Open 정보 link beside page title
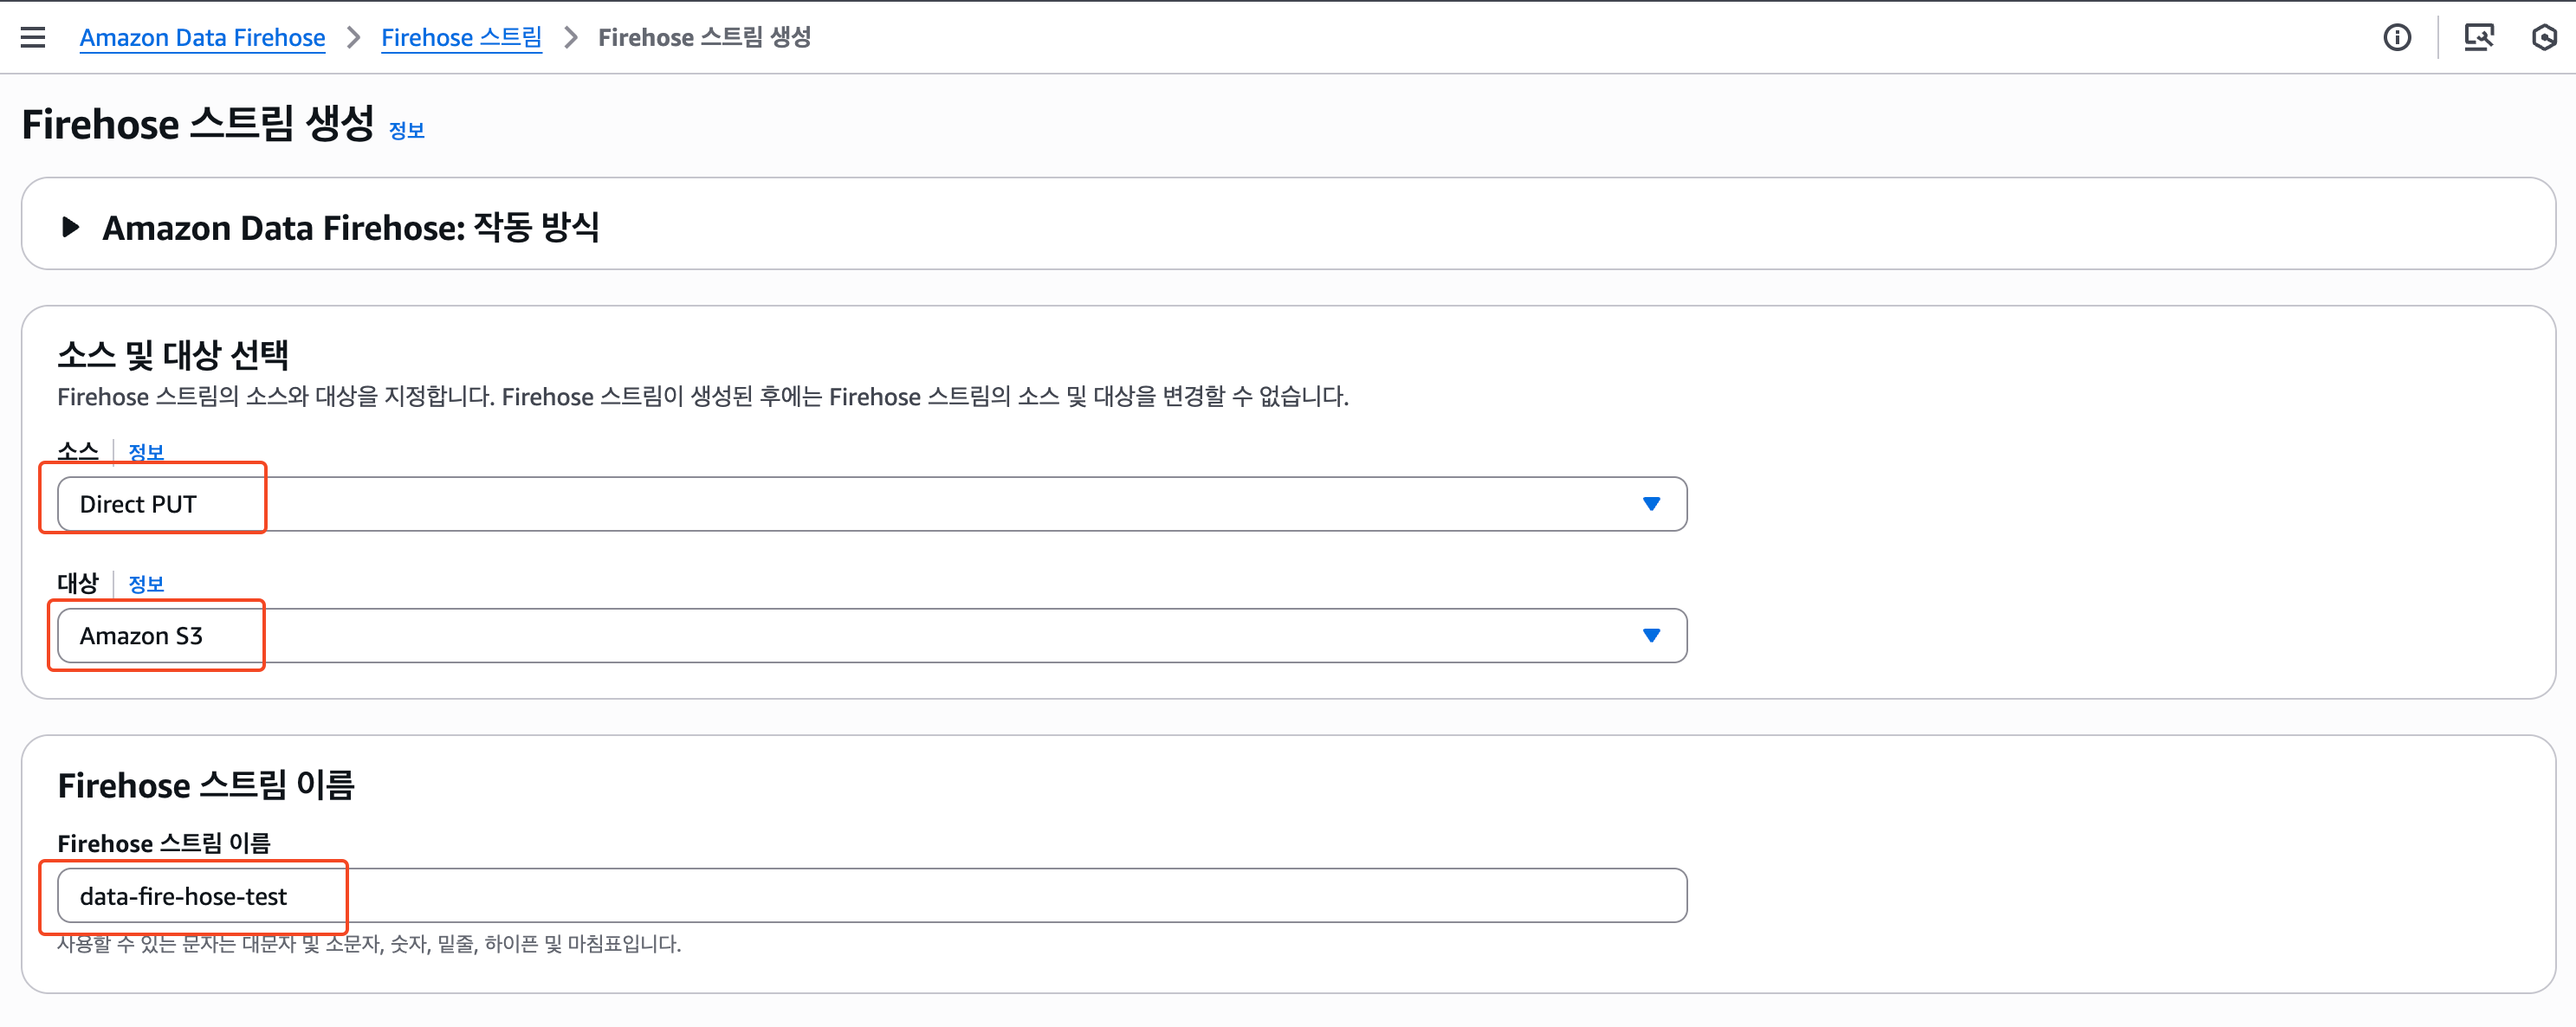 (406, 131)
